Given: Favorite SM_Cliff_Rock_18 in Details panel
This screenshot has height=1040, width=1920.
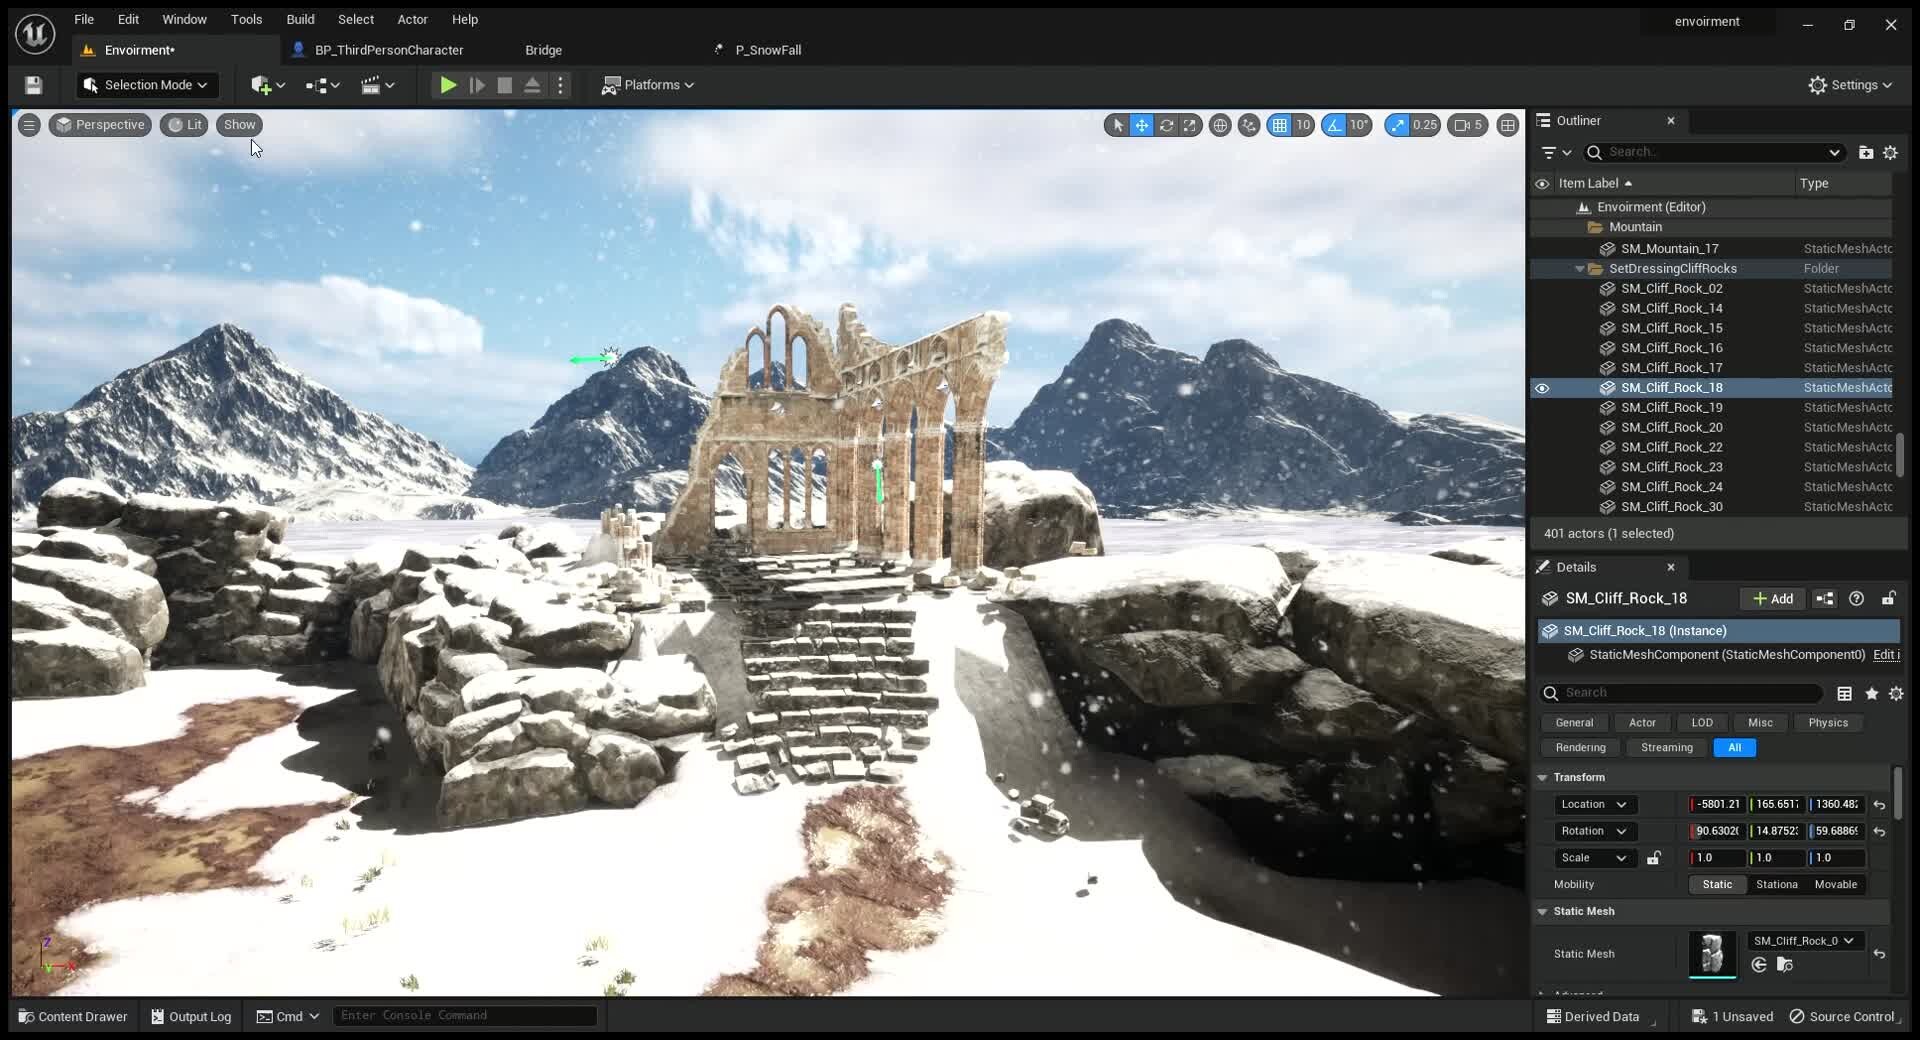Looking at the screenshot, I should point(1872,693).
